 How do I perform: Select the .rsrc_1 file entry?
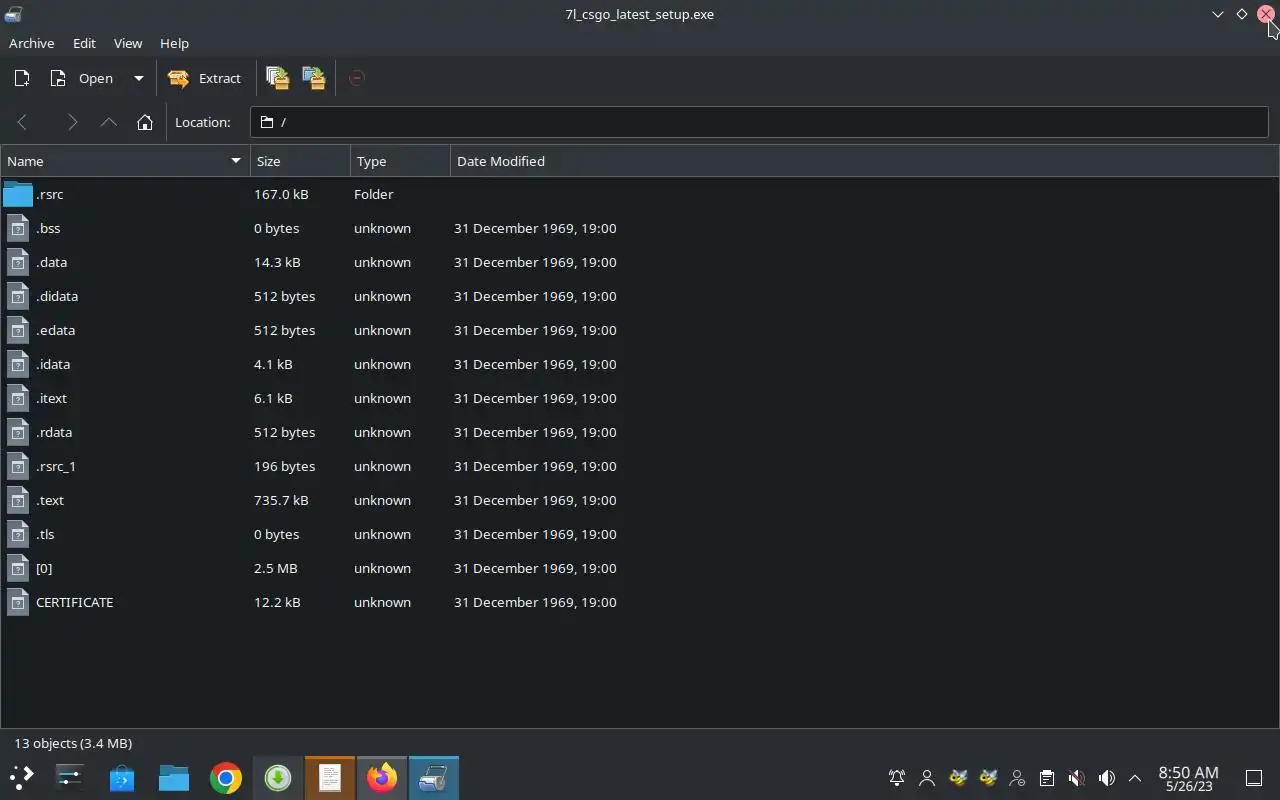pos(55,466)
